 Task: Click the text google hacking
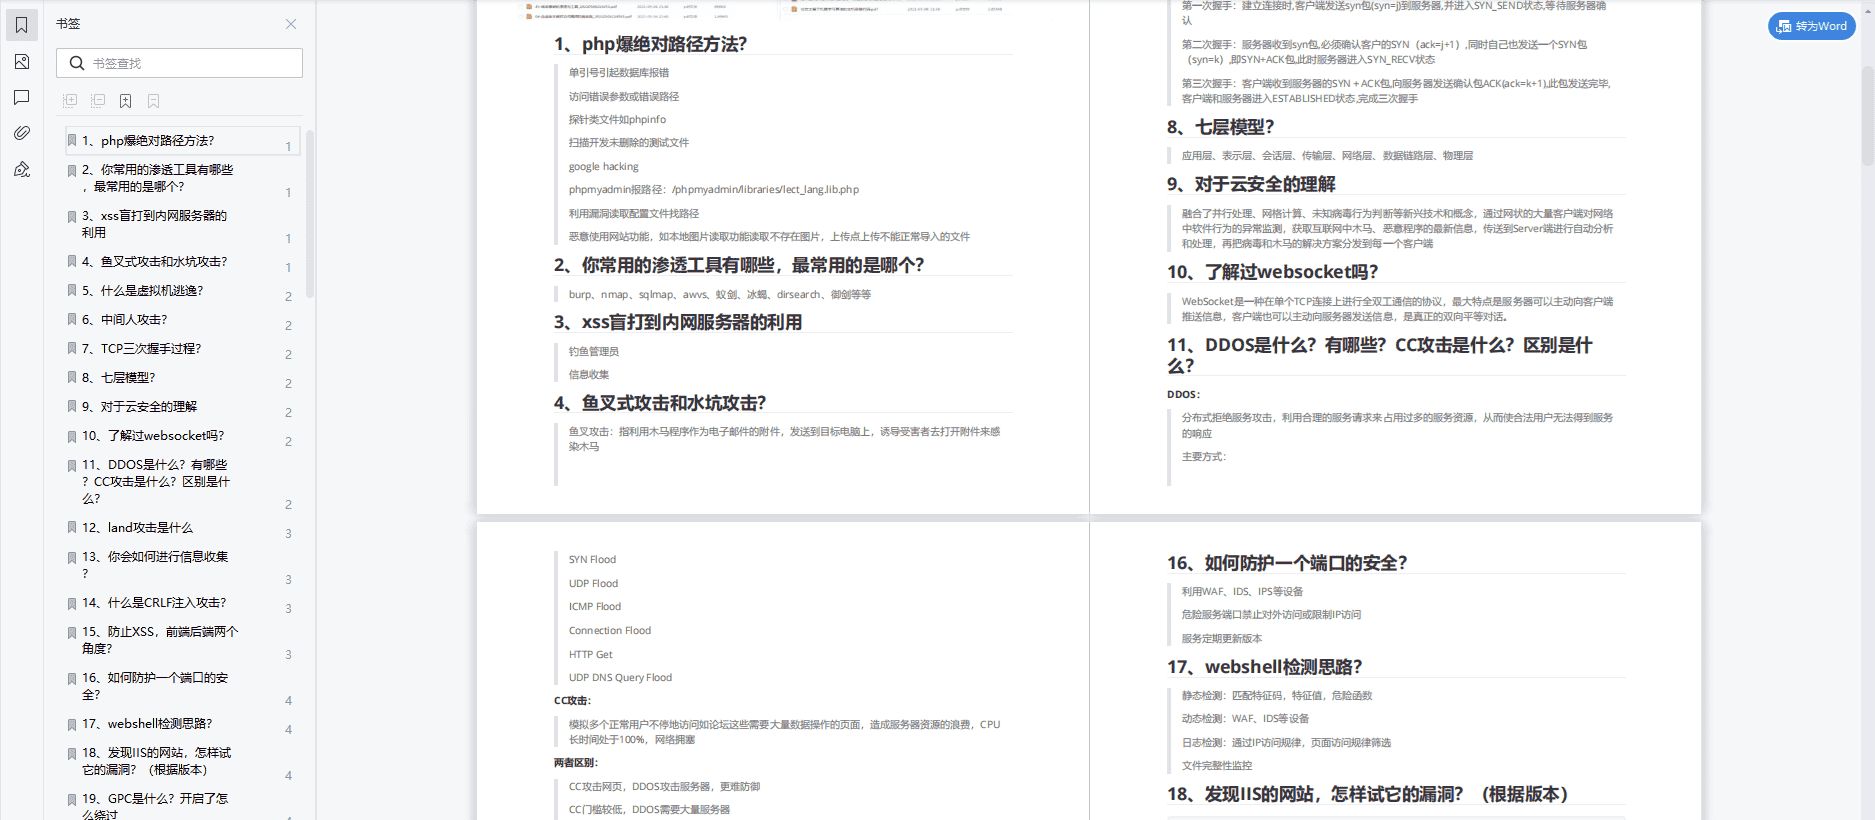pyautogui.click(x=603, y=167)
